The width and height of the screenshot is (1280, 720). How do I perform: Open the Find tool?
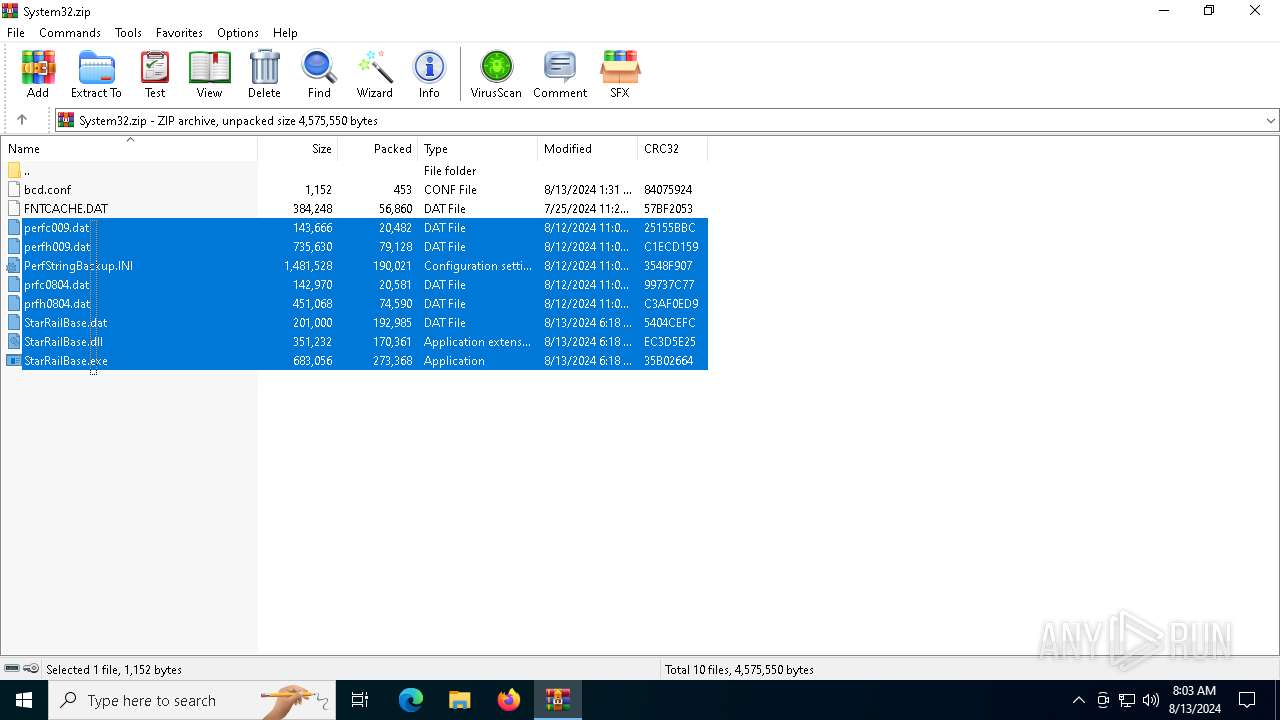click(x=319, y=74)
